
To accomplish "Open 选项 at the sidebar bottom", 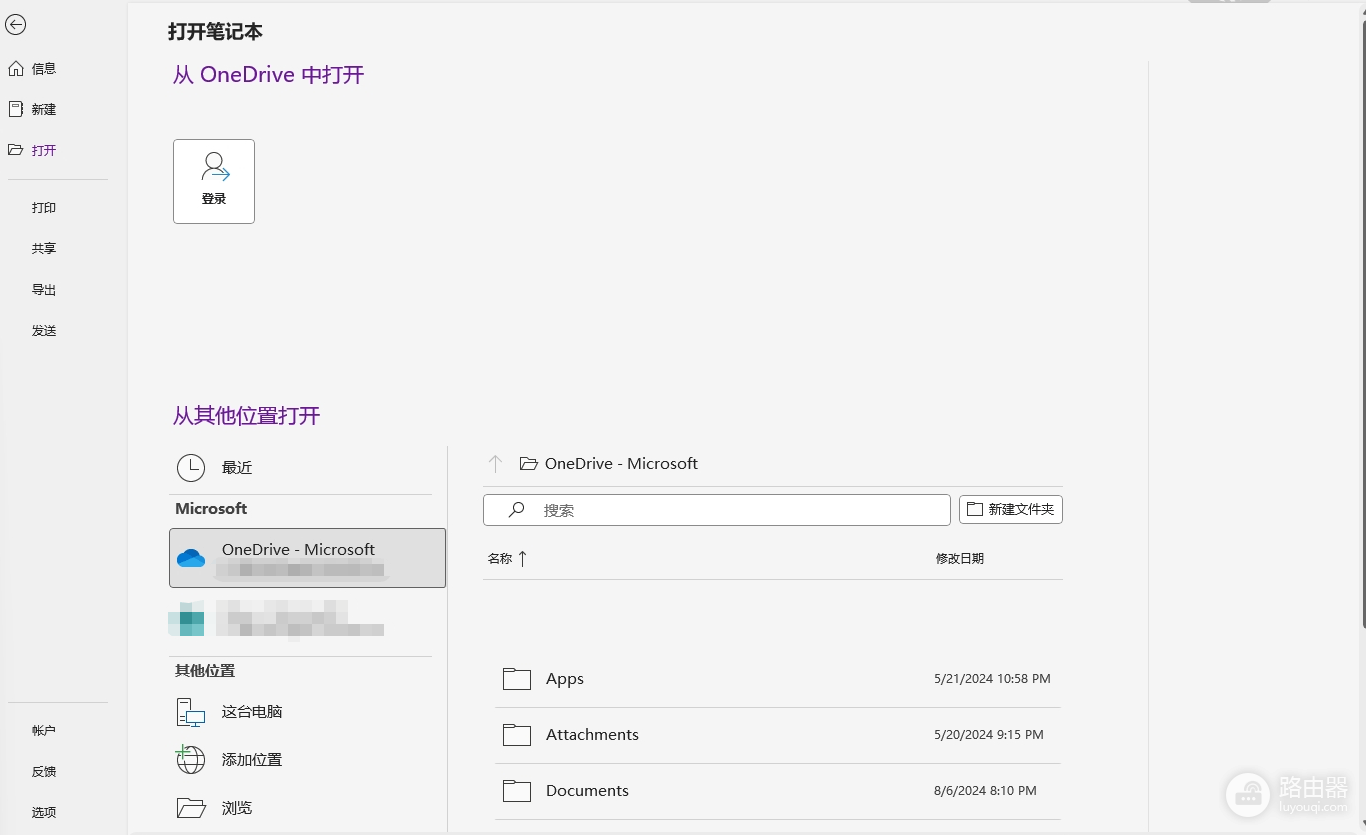I will click(x=44, y=813).
